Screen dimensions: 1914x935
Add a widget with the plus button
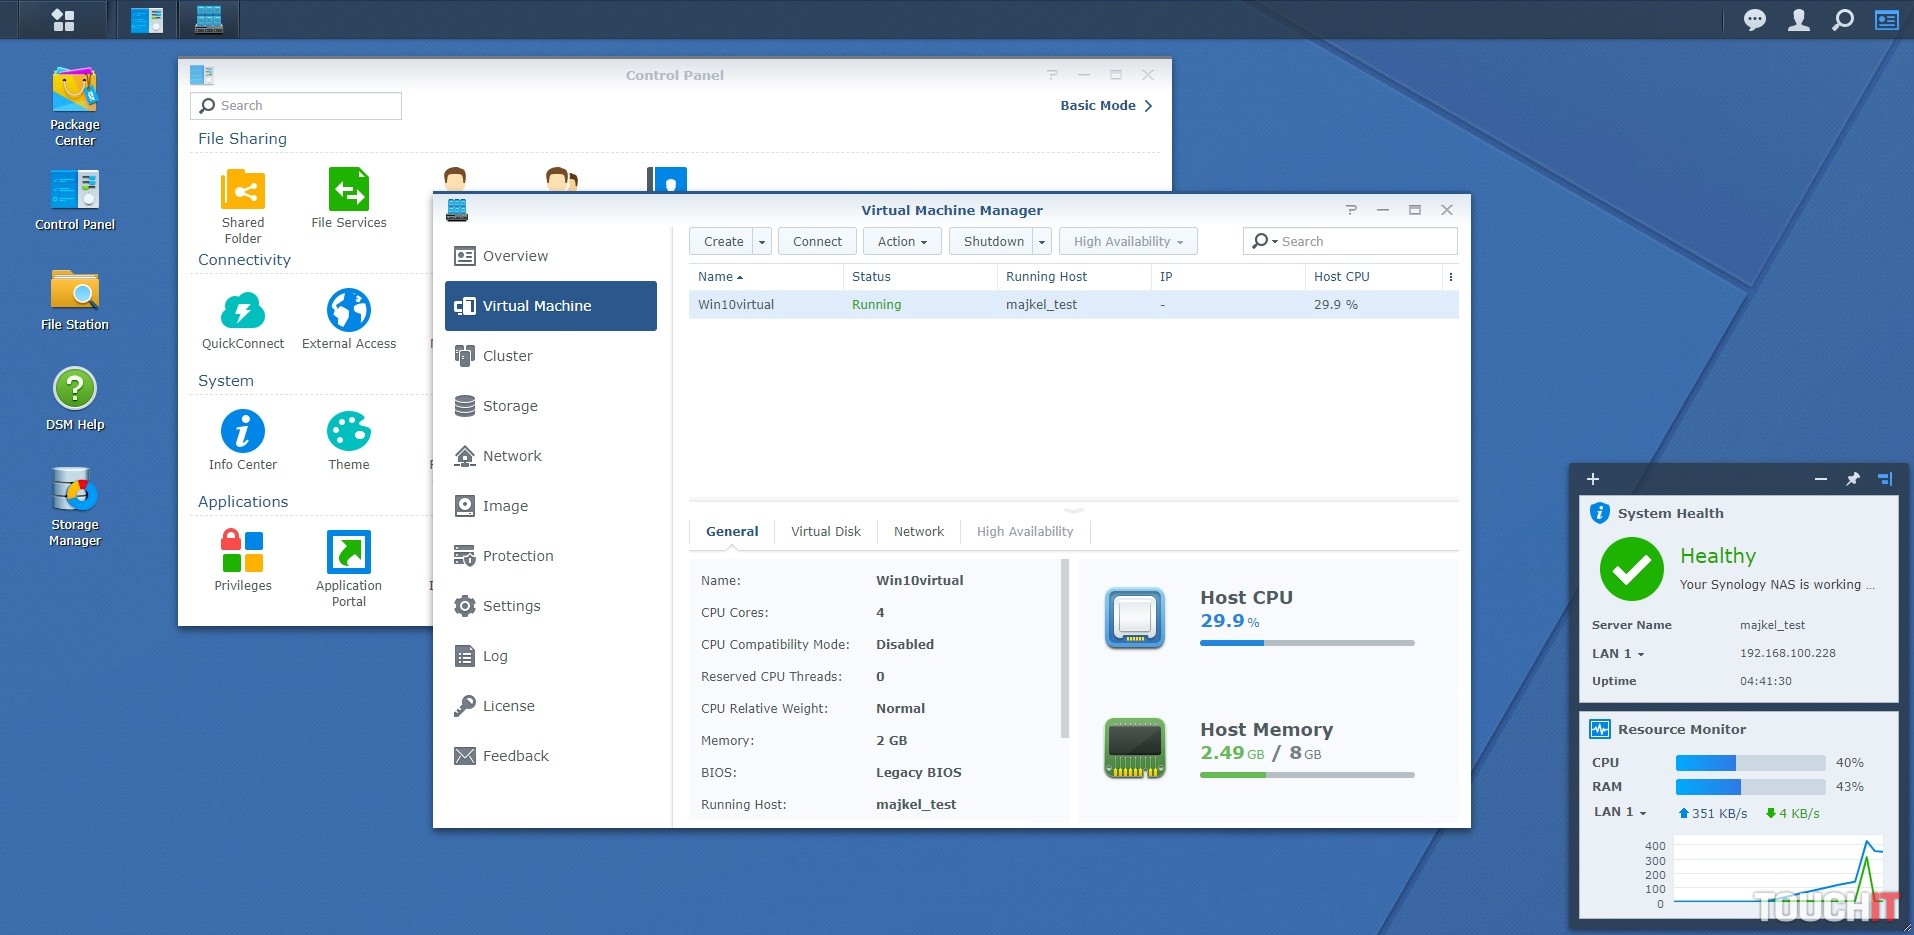[x=1593, y=479]
